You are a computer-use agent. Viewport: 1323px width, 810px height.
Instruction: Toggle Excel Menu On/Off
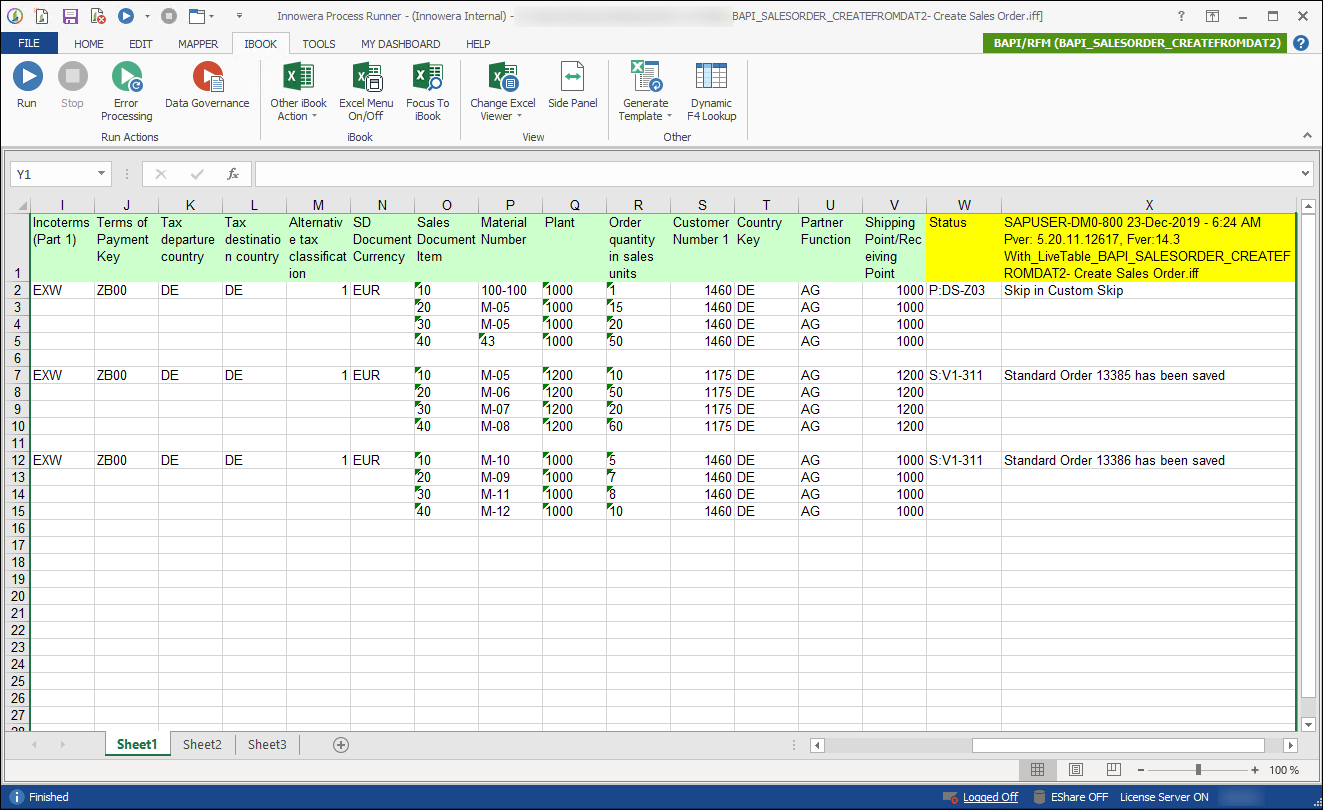(x=366, y=92)
